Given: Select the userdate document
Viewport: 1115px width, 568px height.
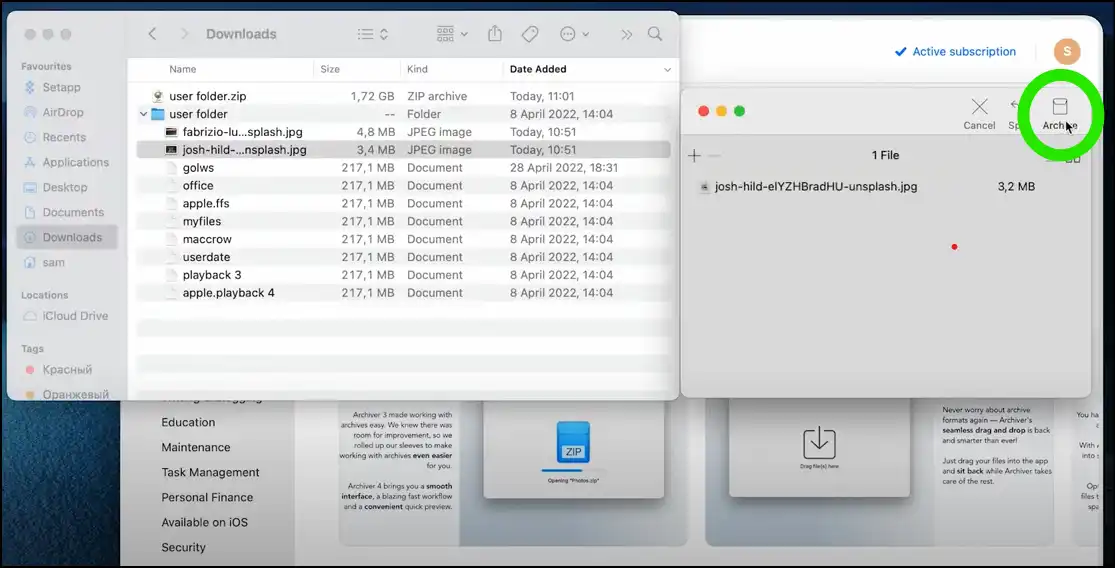Looking at the screenshot, I should (x=403, y=257).
